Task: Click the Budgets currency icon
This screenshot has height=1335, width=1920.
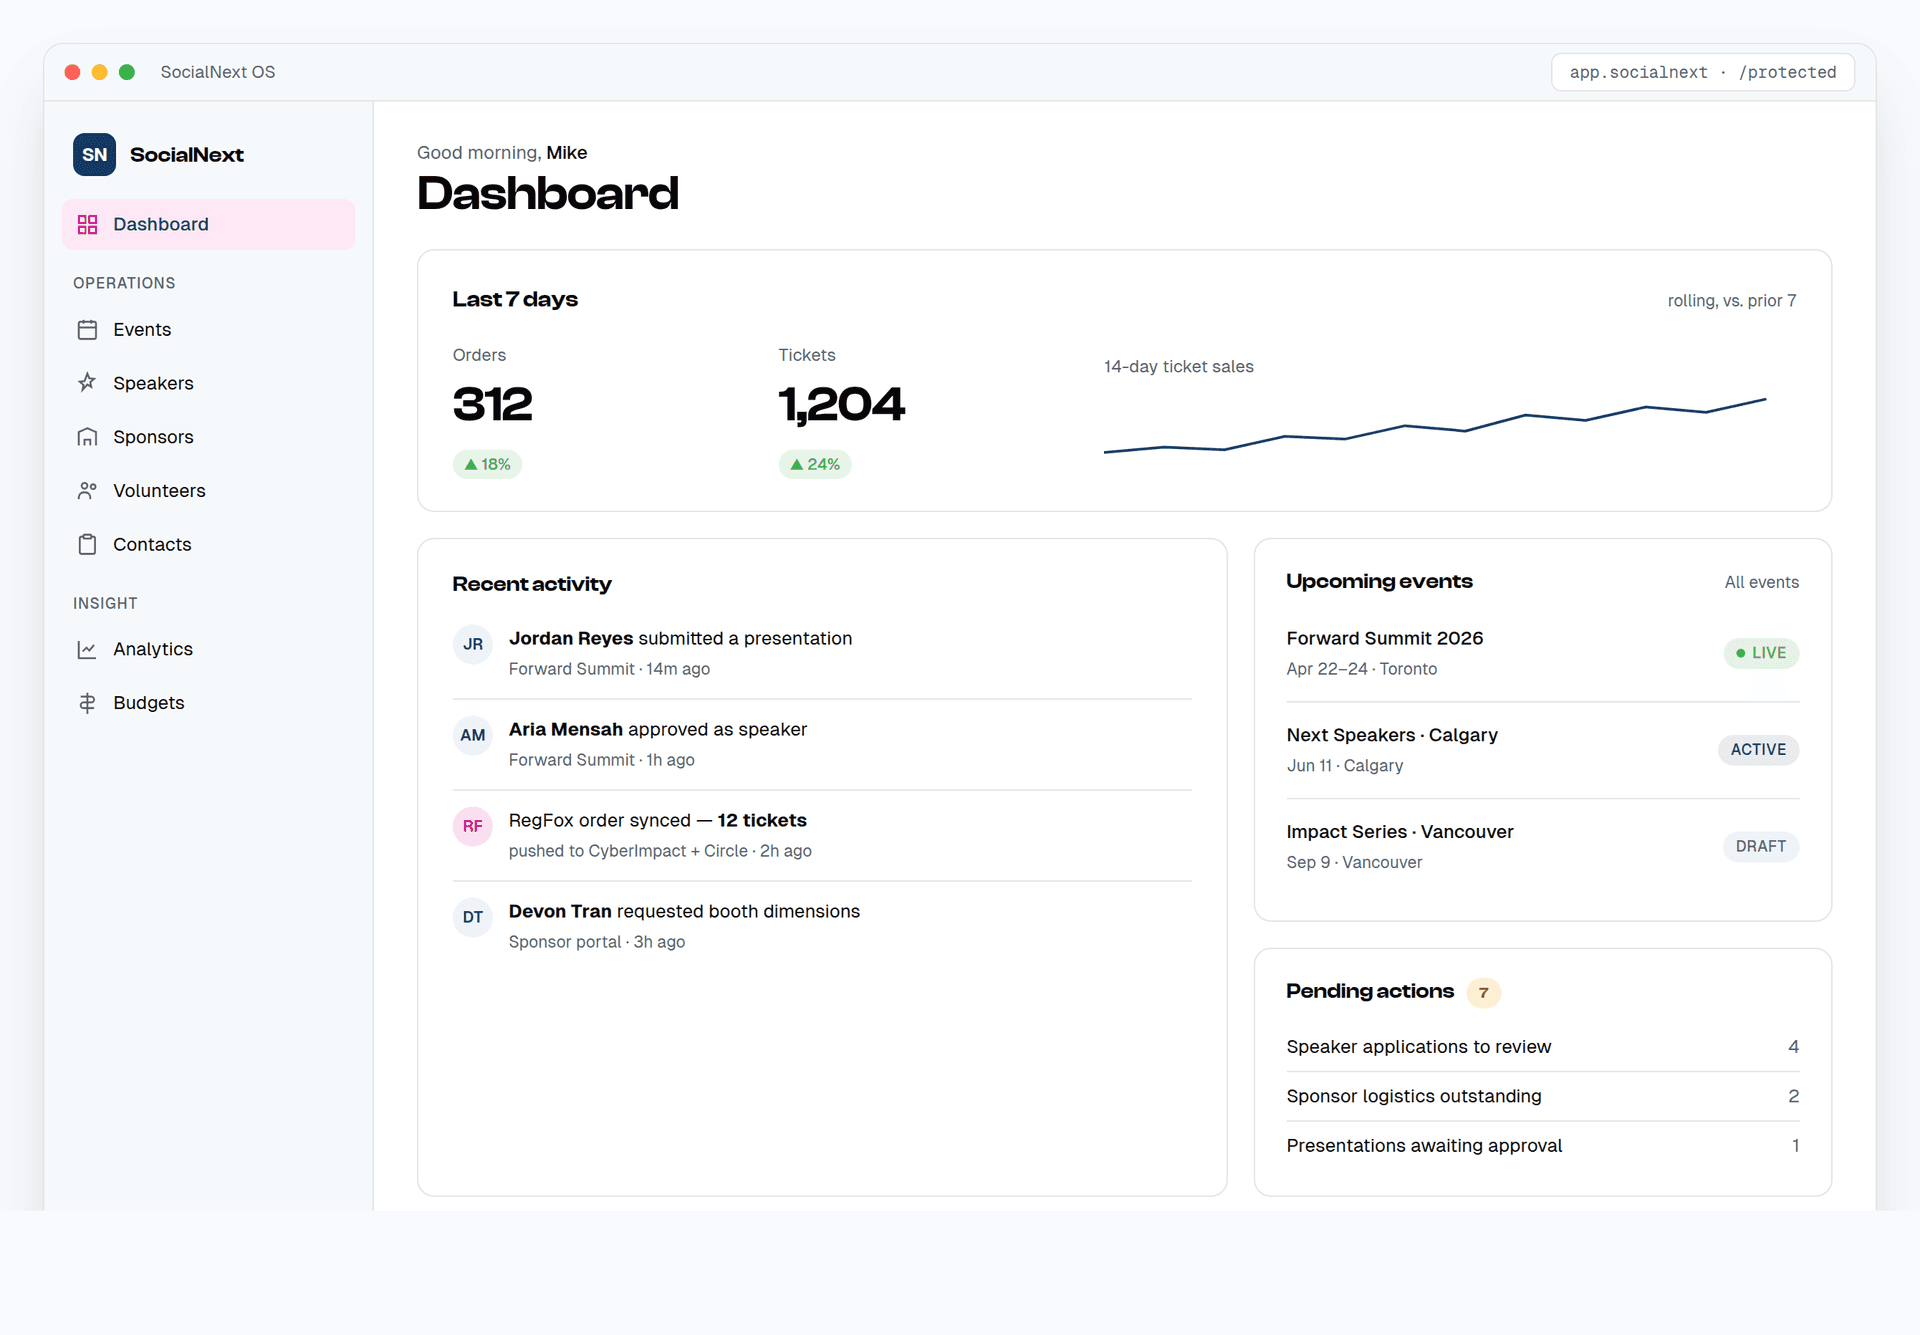Action: point(88,703)
